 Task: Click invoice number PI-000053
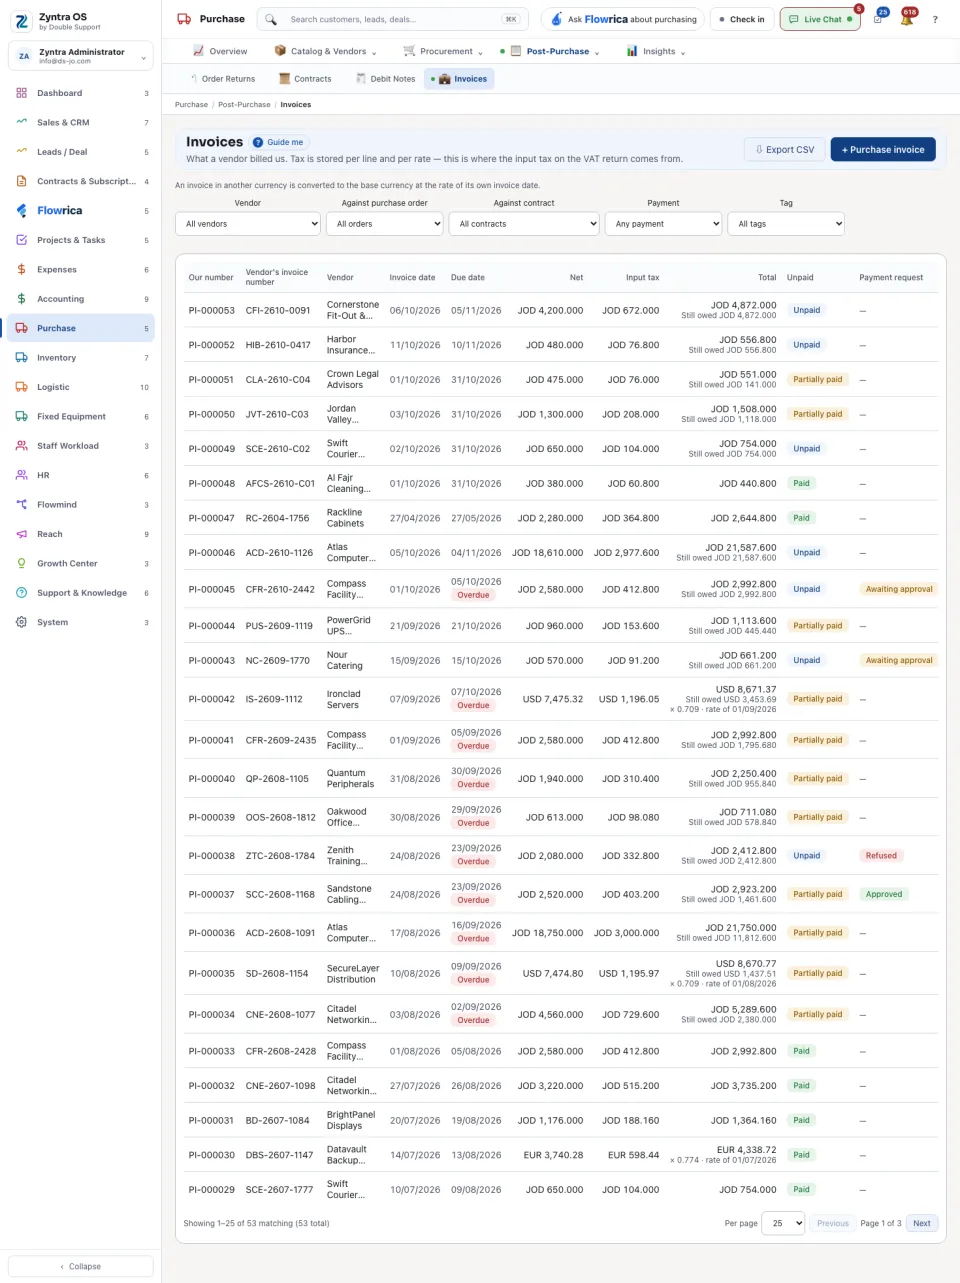212,310
